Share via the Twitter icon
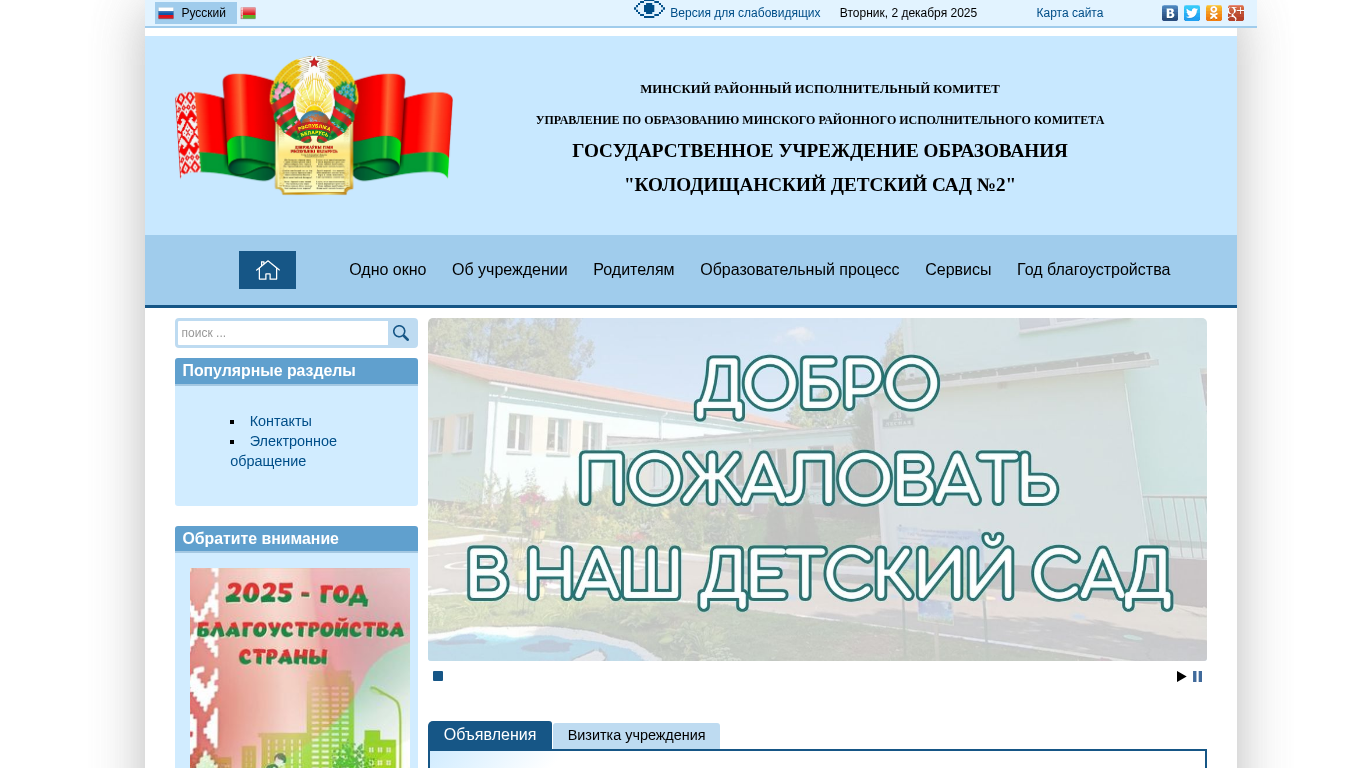The height and width of the screenshot is (768, 1366). (1192, 13)
